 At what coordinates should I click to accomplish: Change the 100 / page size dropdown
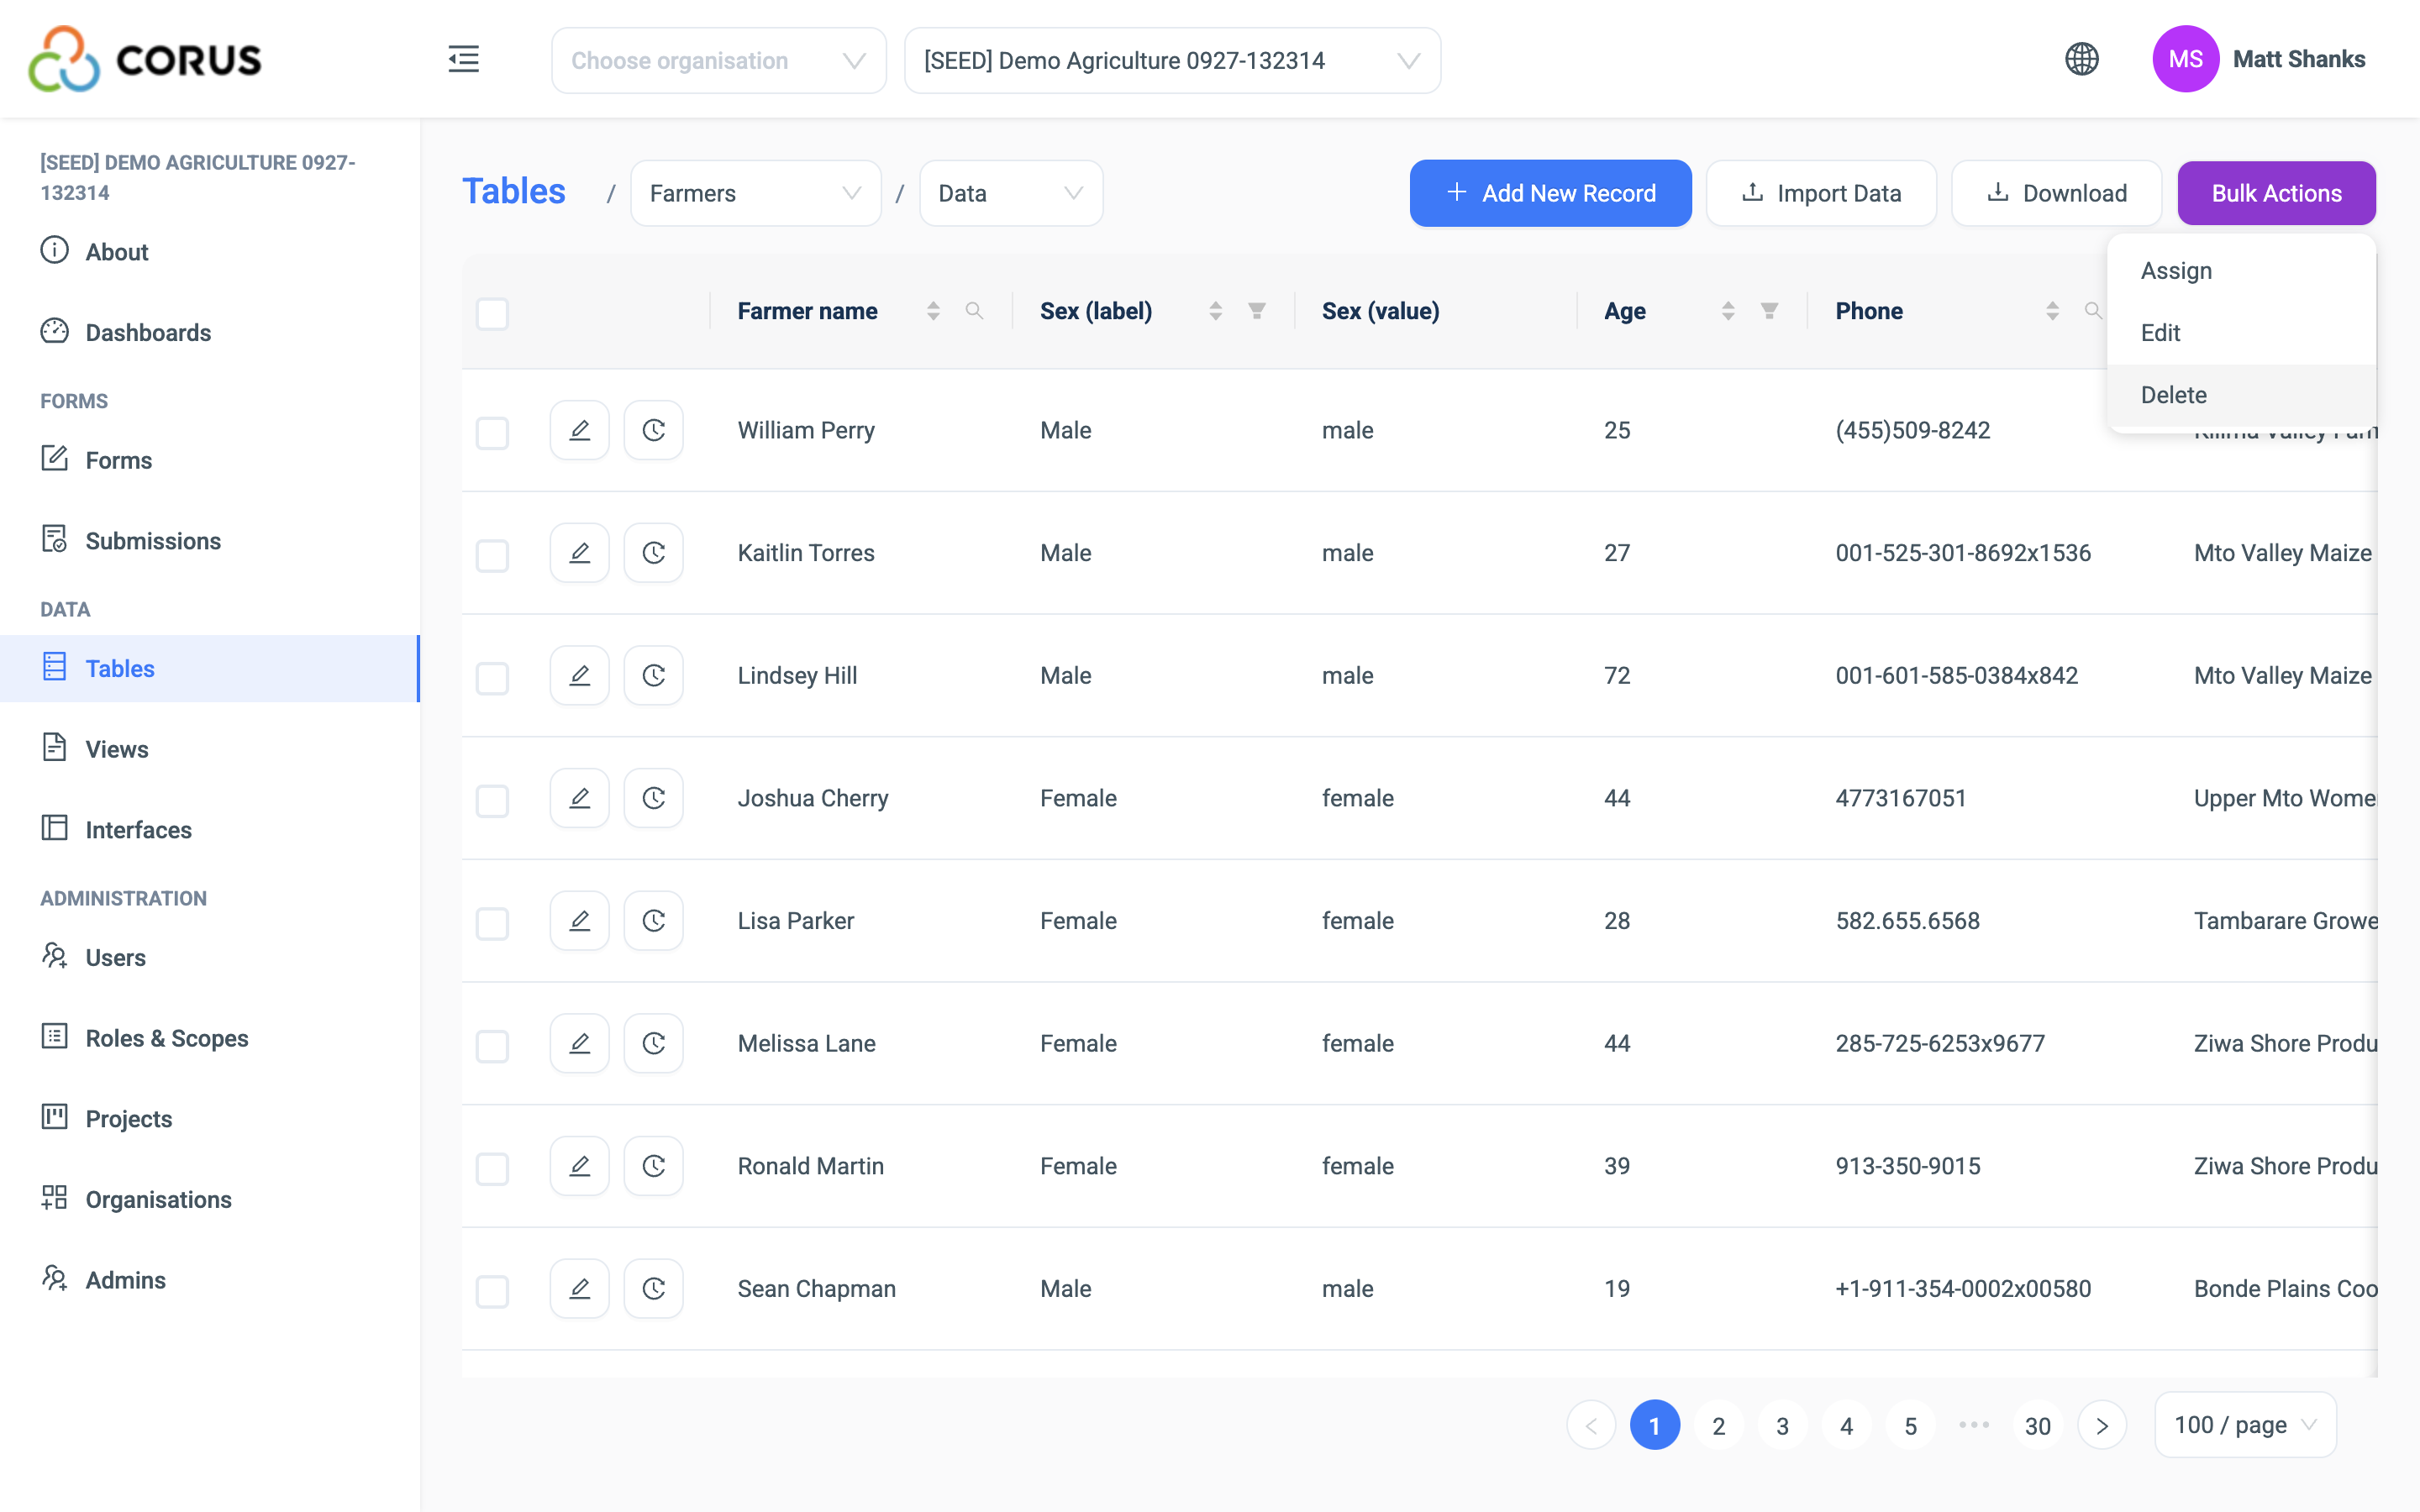2245,1425
